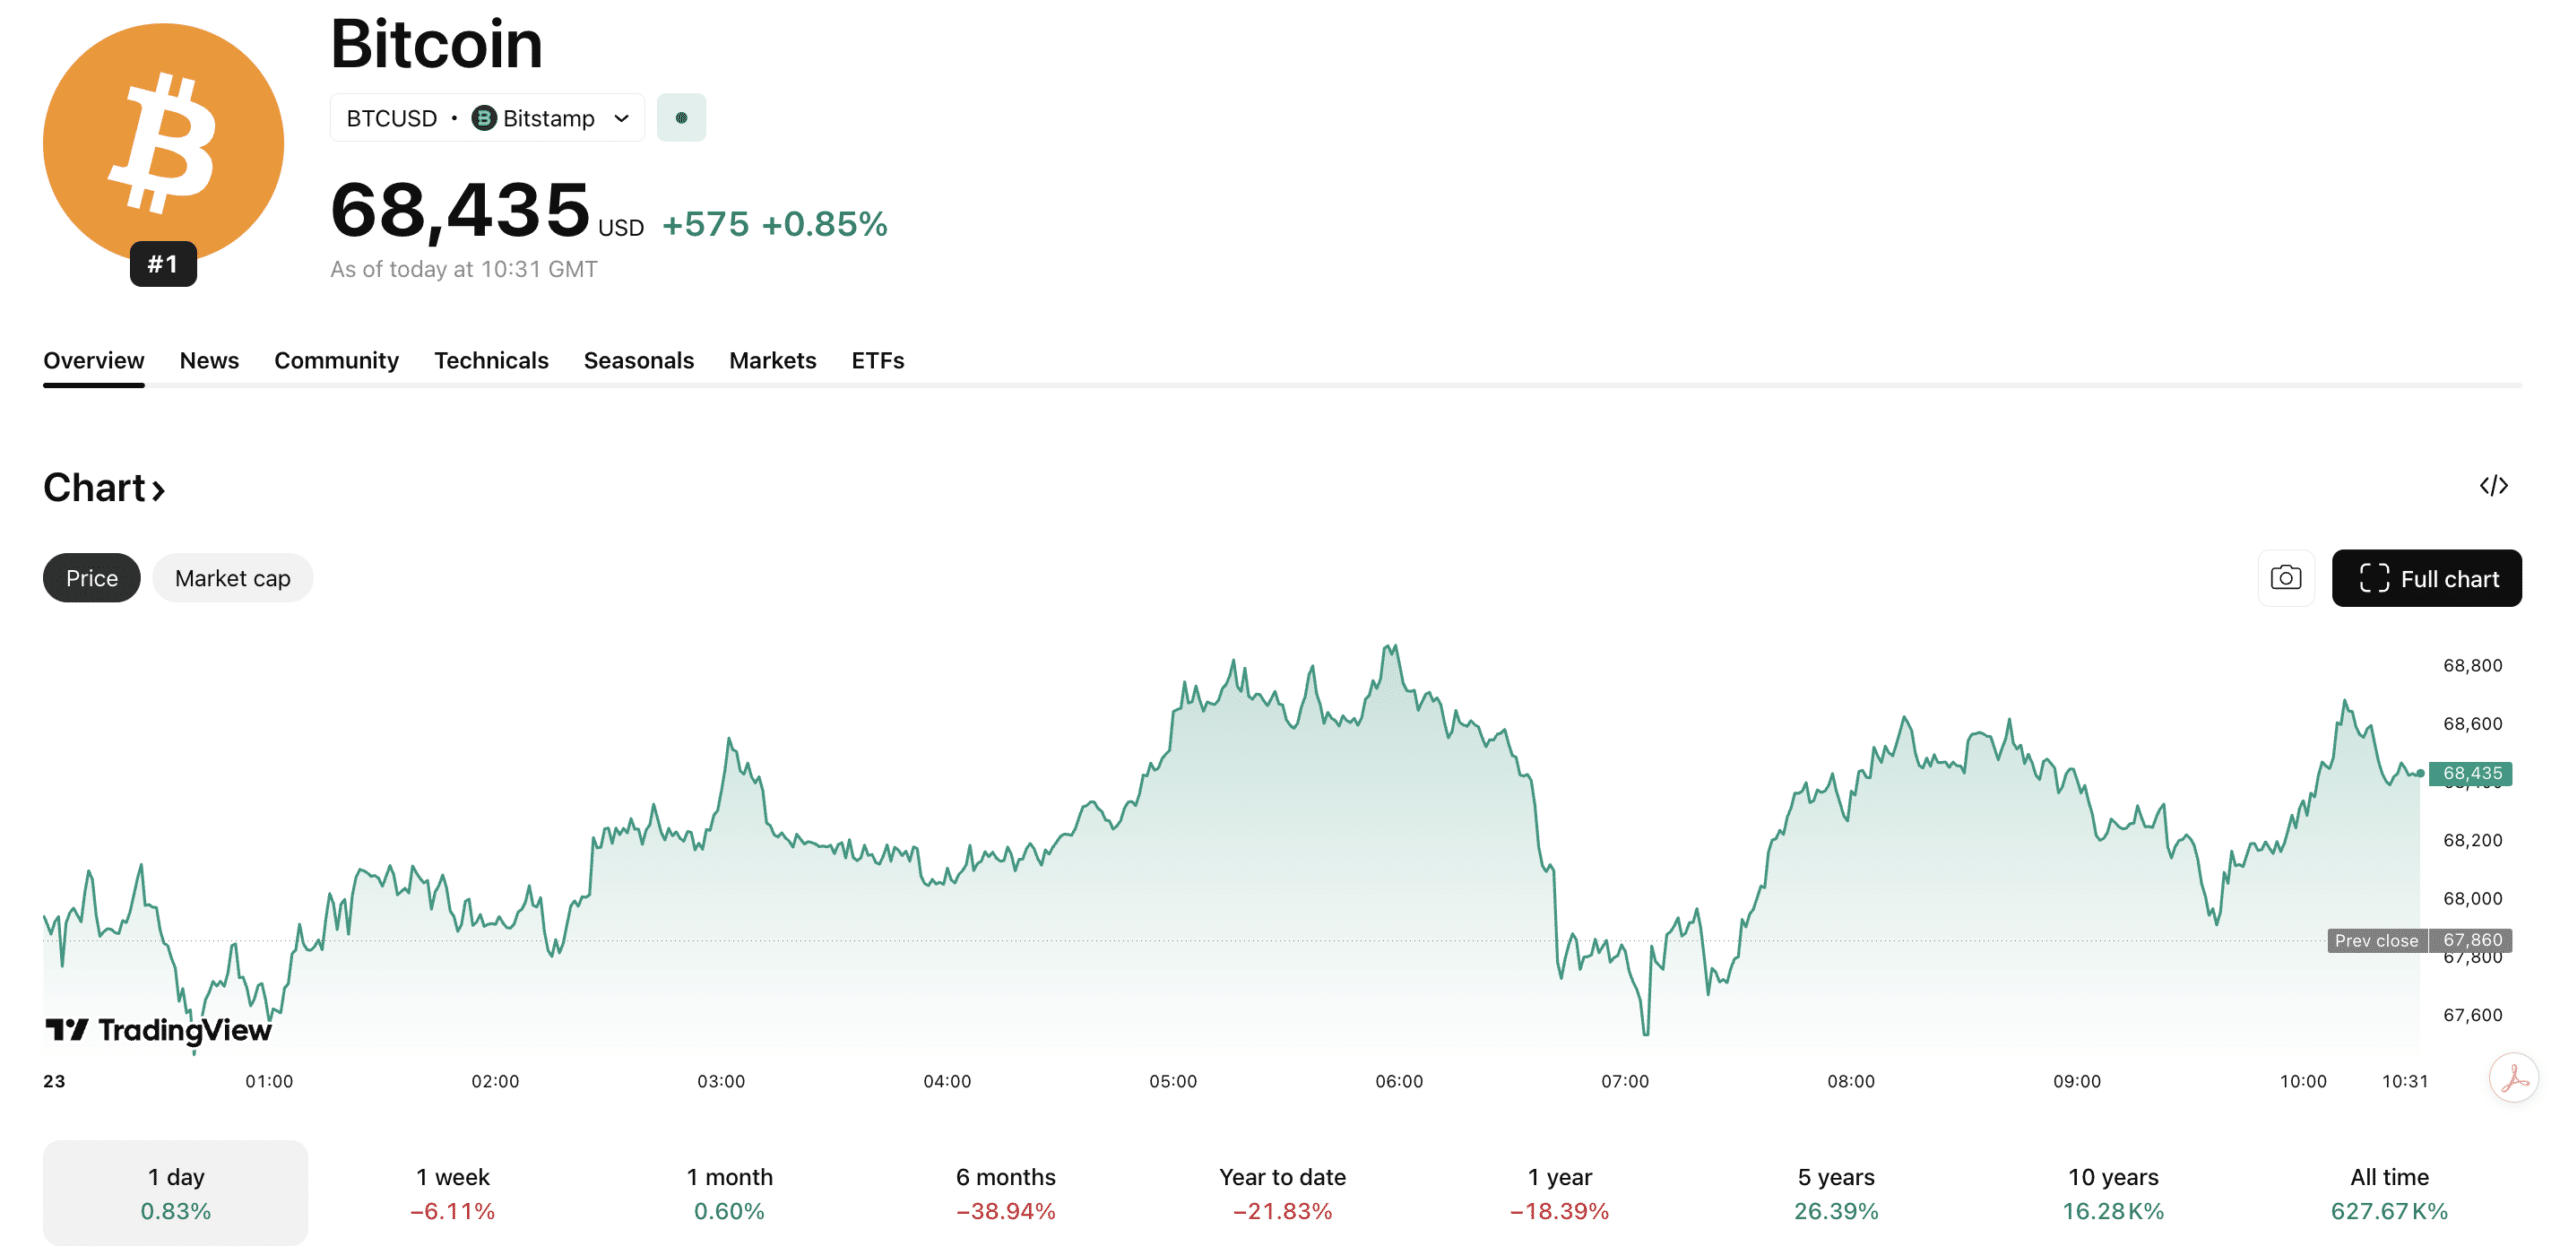Screen dimensions: 2560x1255
Task: Take a snapshot of the chart with camera icon
Action: tap(2286, 578)
